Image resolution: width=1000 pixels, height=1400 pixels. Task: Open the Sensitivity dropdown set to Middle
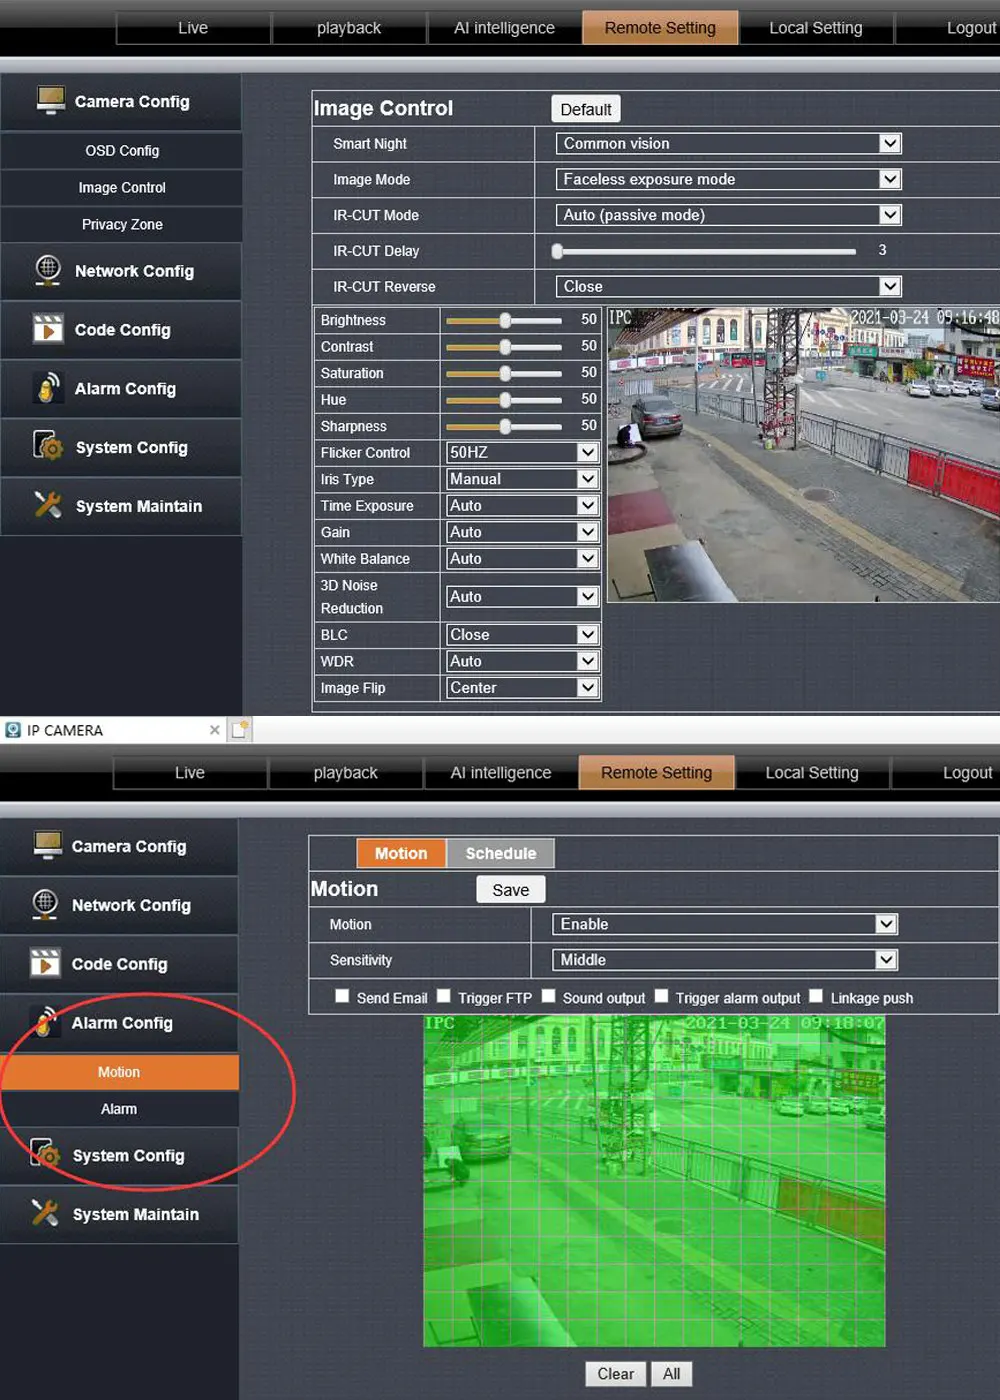725,959
